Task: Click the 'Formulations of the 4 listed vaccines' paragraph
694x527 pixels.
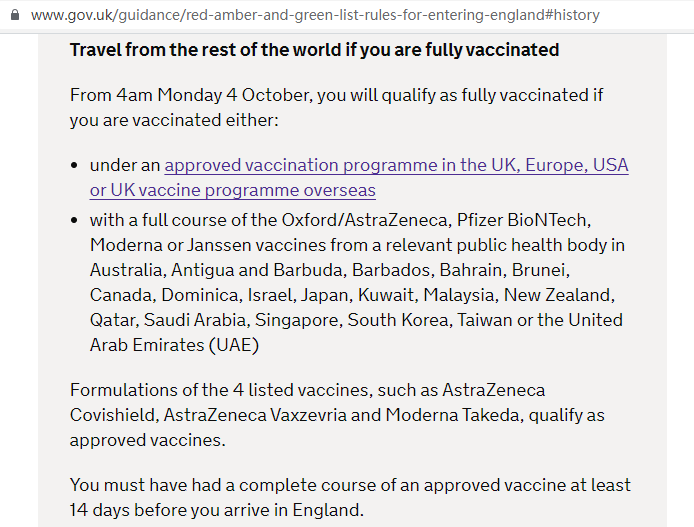Action: tap(337, 415)
